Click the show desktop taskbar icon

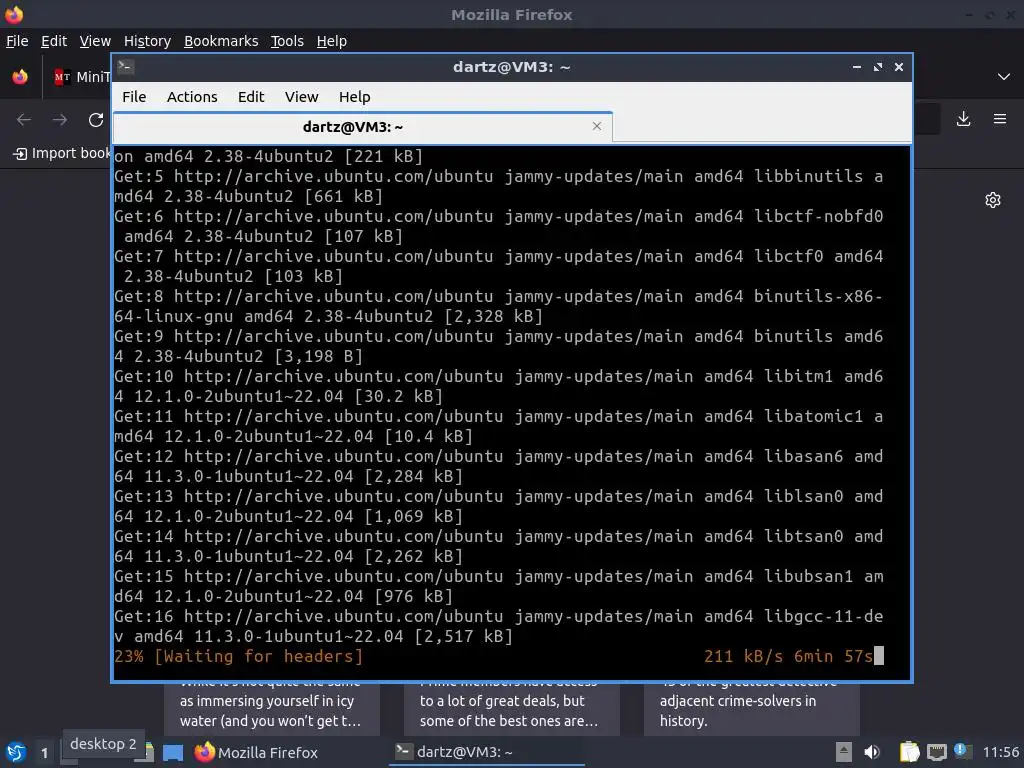coord(173,752)
